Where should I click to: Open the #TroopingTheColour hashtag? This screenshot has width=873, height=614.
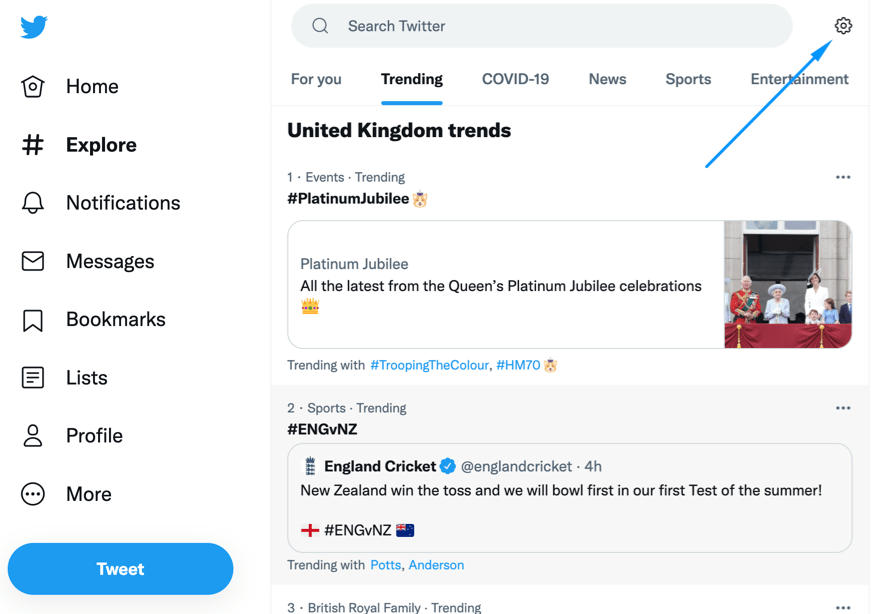point(431,365)
